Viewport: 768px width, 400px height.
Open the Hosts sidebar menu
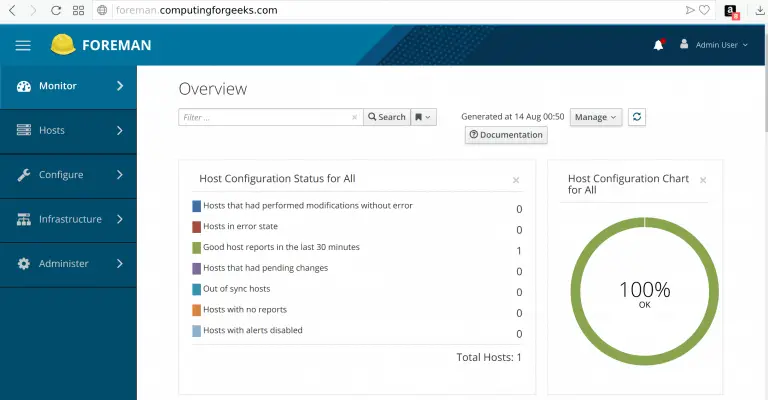(x=68, y=130)
